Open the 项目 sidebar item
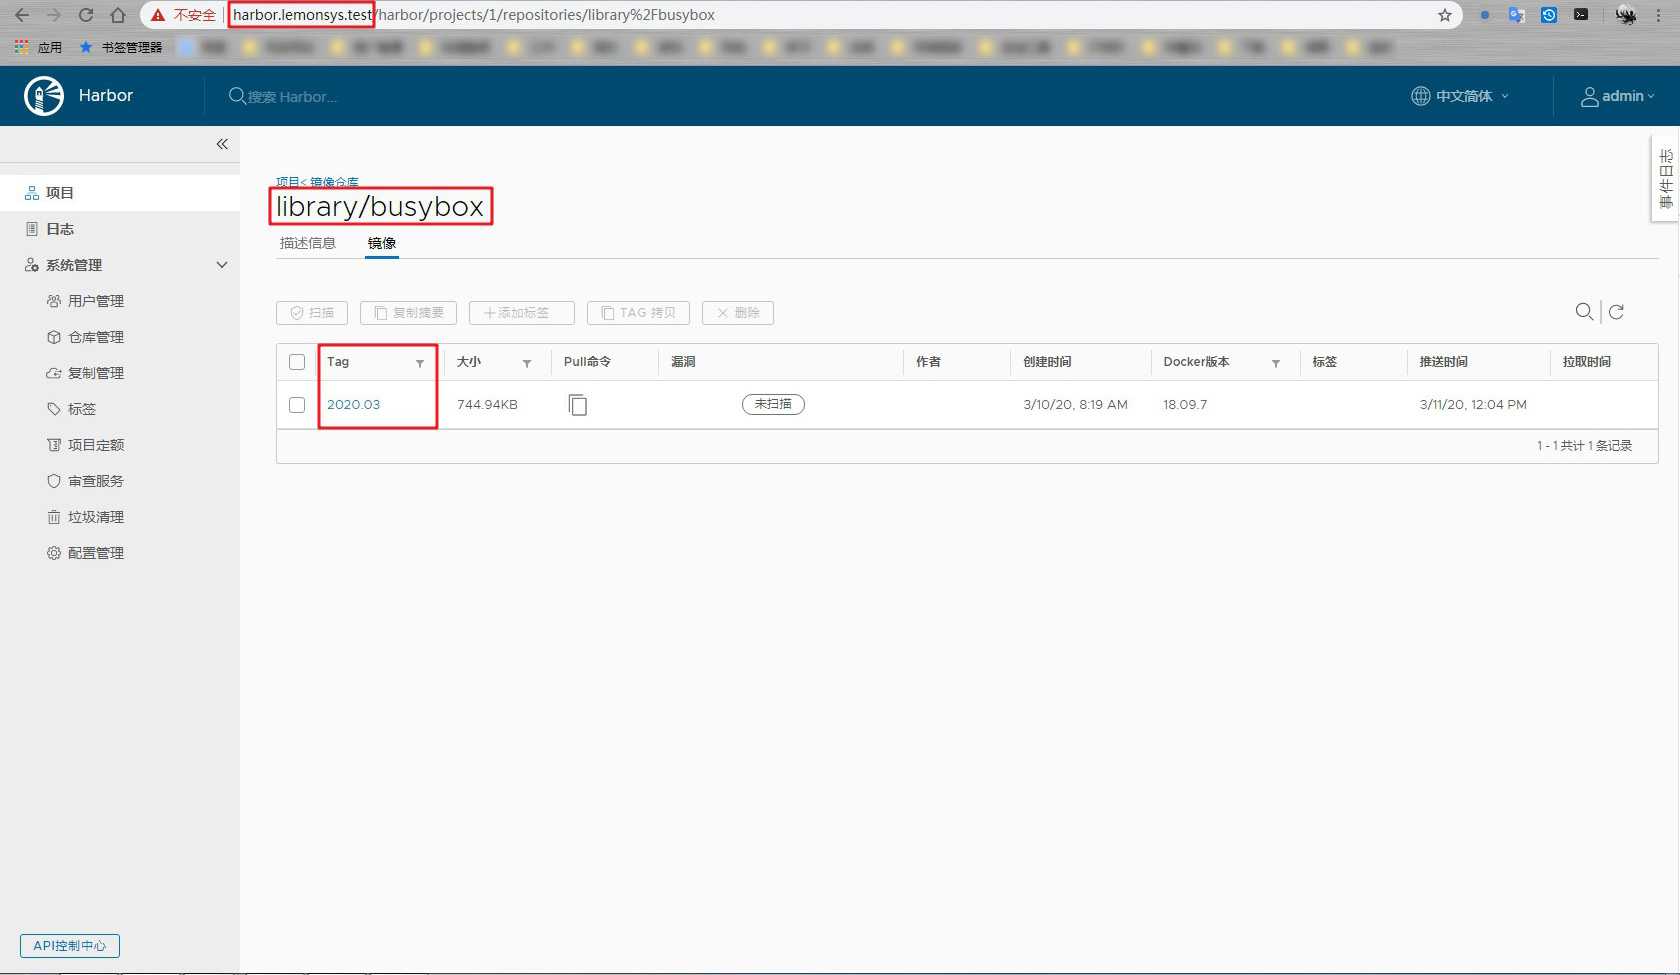Screen dimensions: 1680x975 [x=120, y=193]
